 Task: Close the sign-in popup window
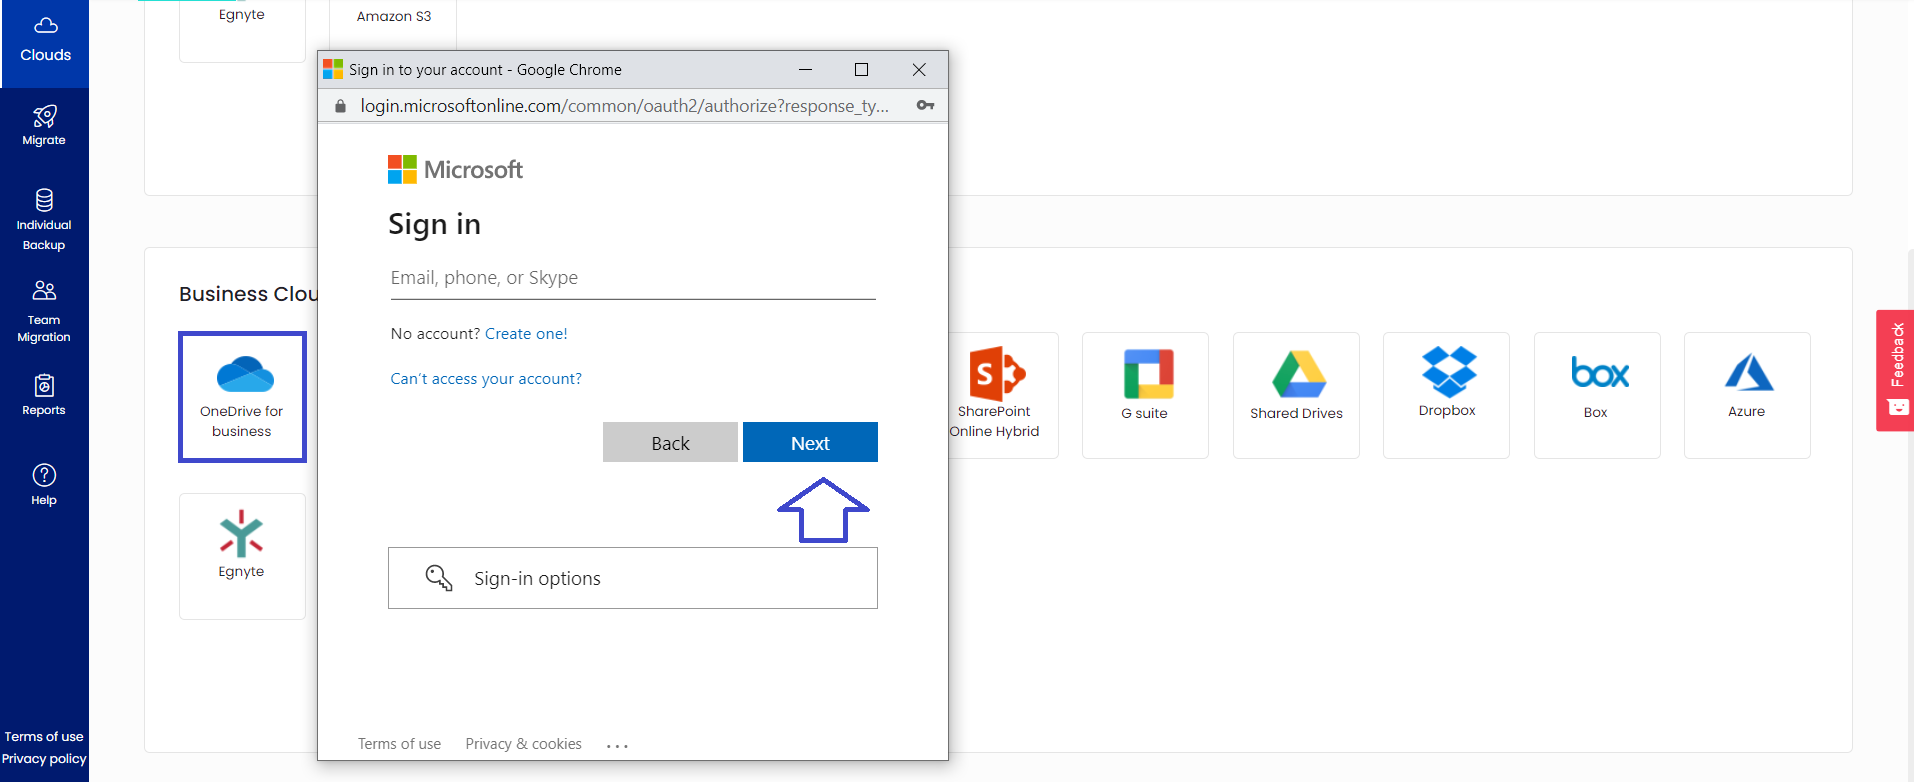pyautogui.click(x=919, y=69)
